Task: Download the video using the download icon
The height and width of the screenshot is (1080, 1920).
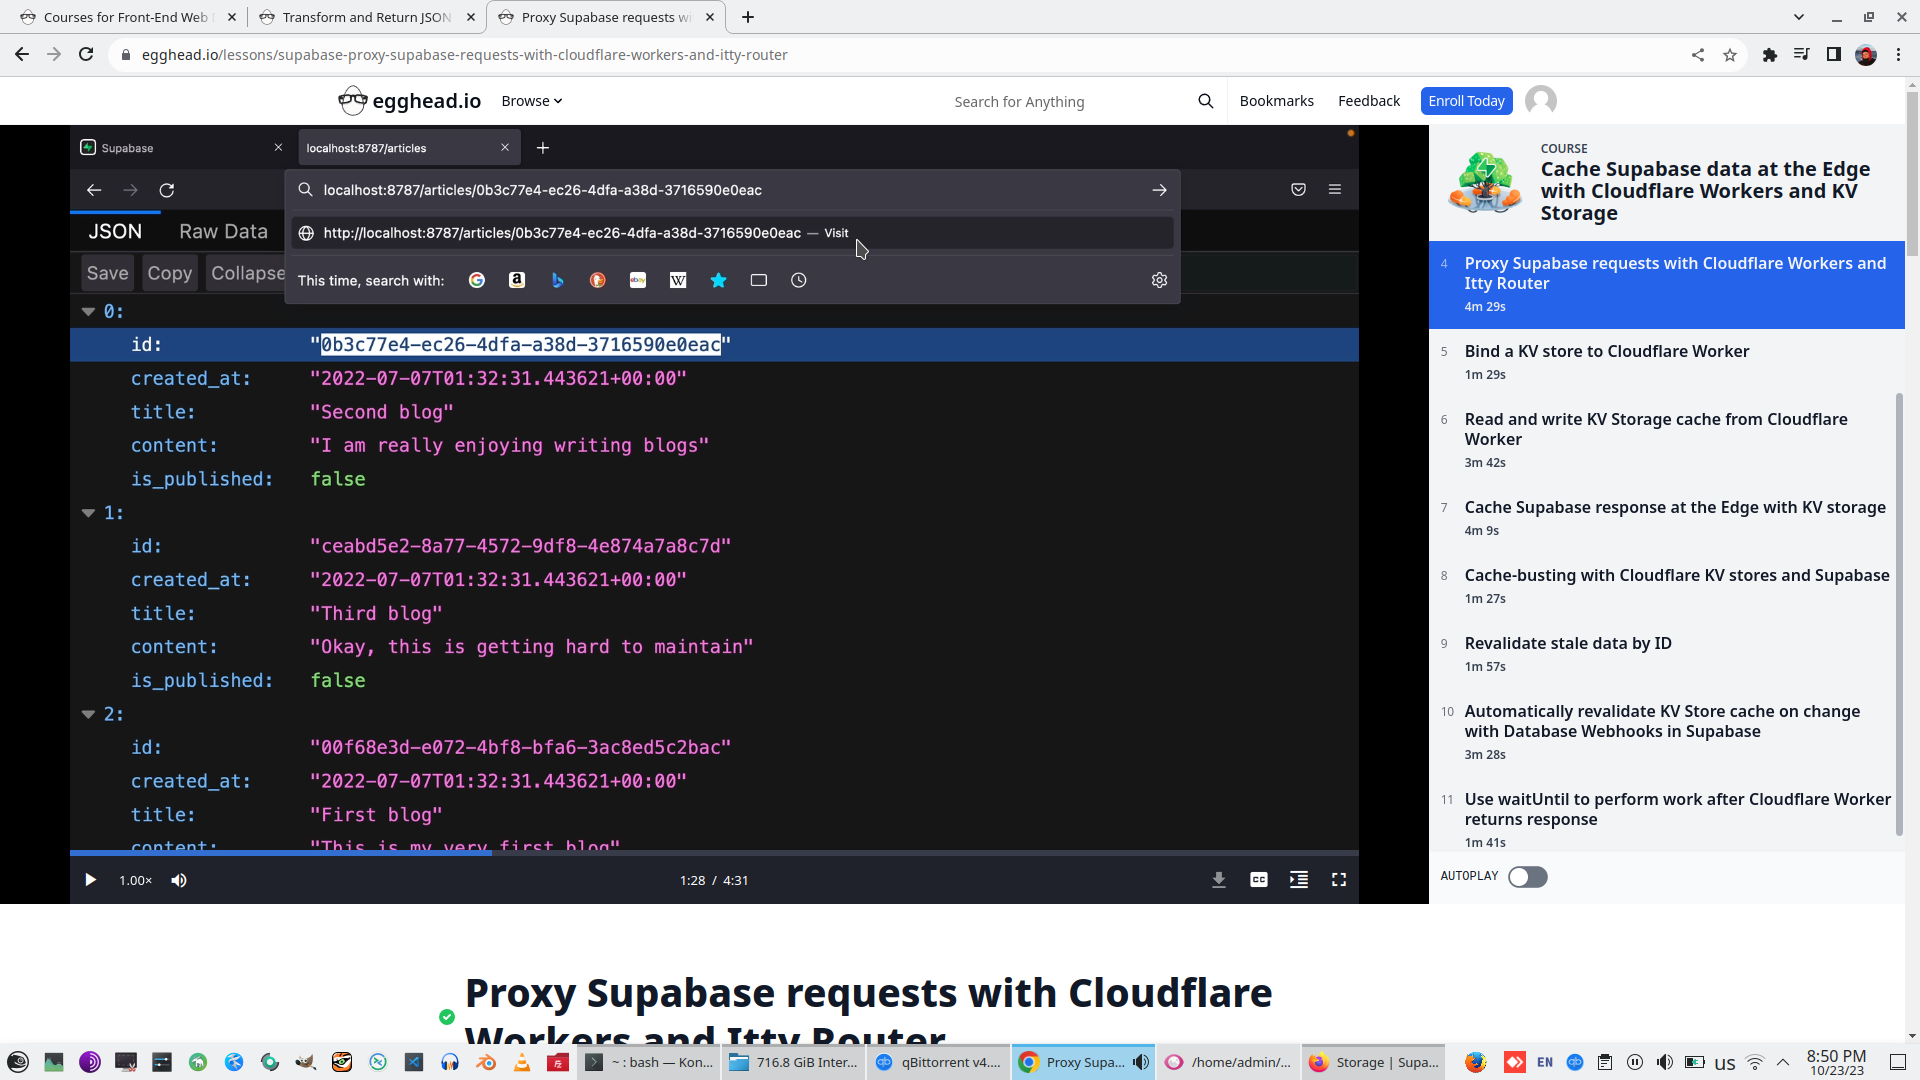Action: (x=1218, y=880)
